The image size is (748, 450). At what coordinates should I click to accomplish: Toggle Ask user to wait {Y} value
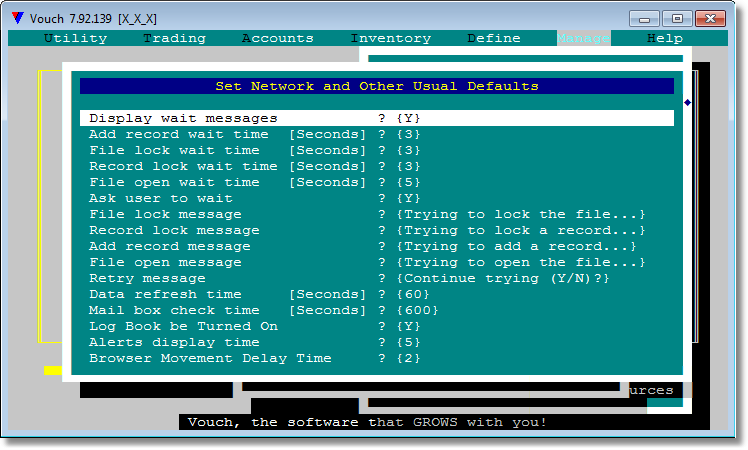click(x=408, y=199)
